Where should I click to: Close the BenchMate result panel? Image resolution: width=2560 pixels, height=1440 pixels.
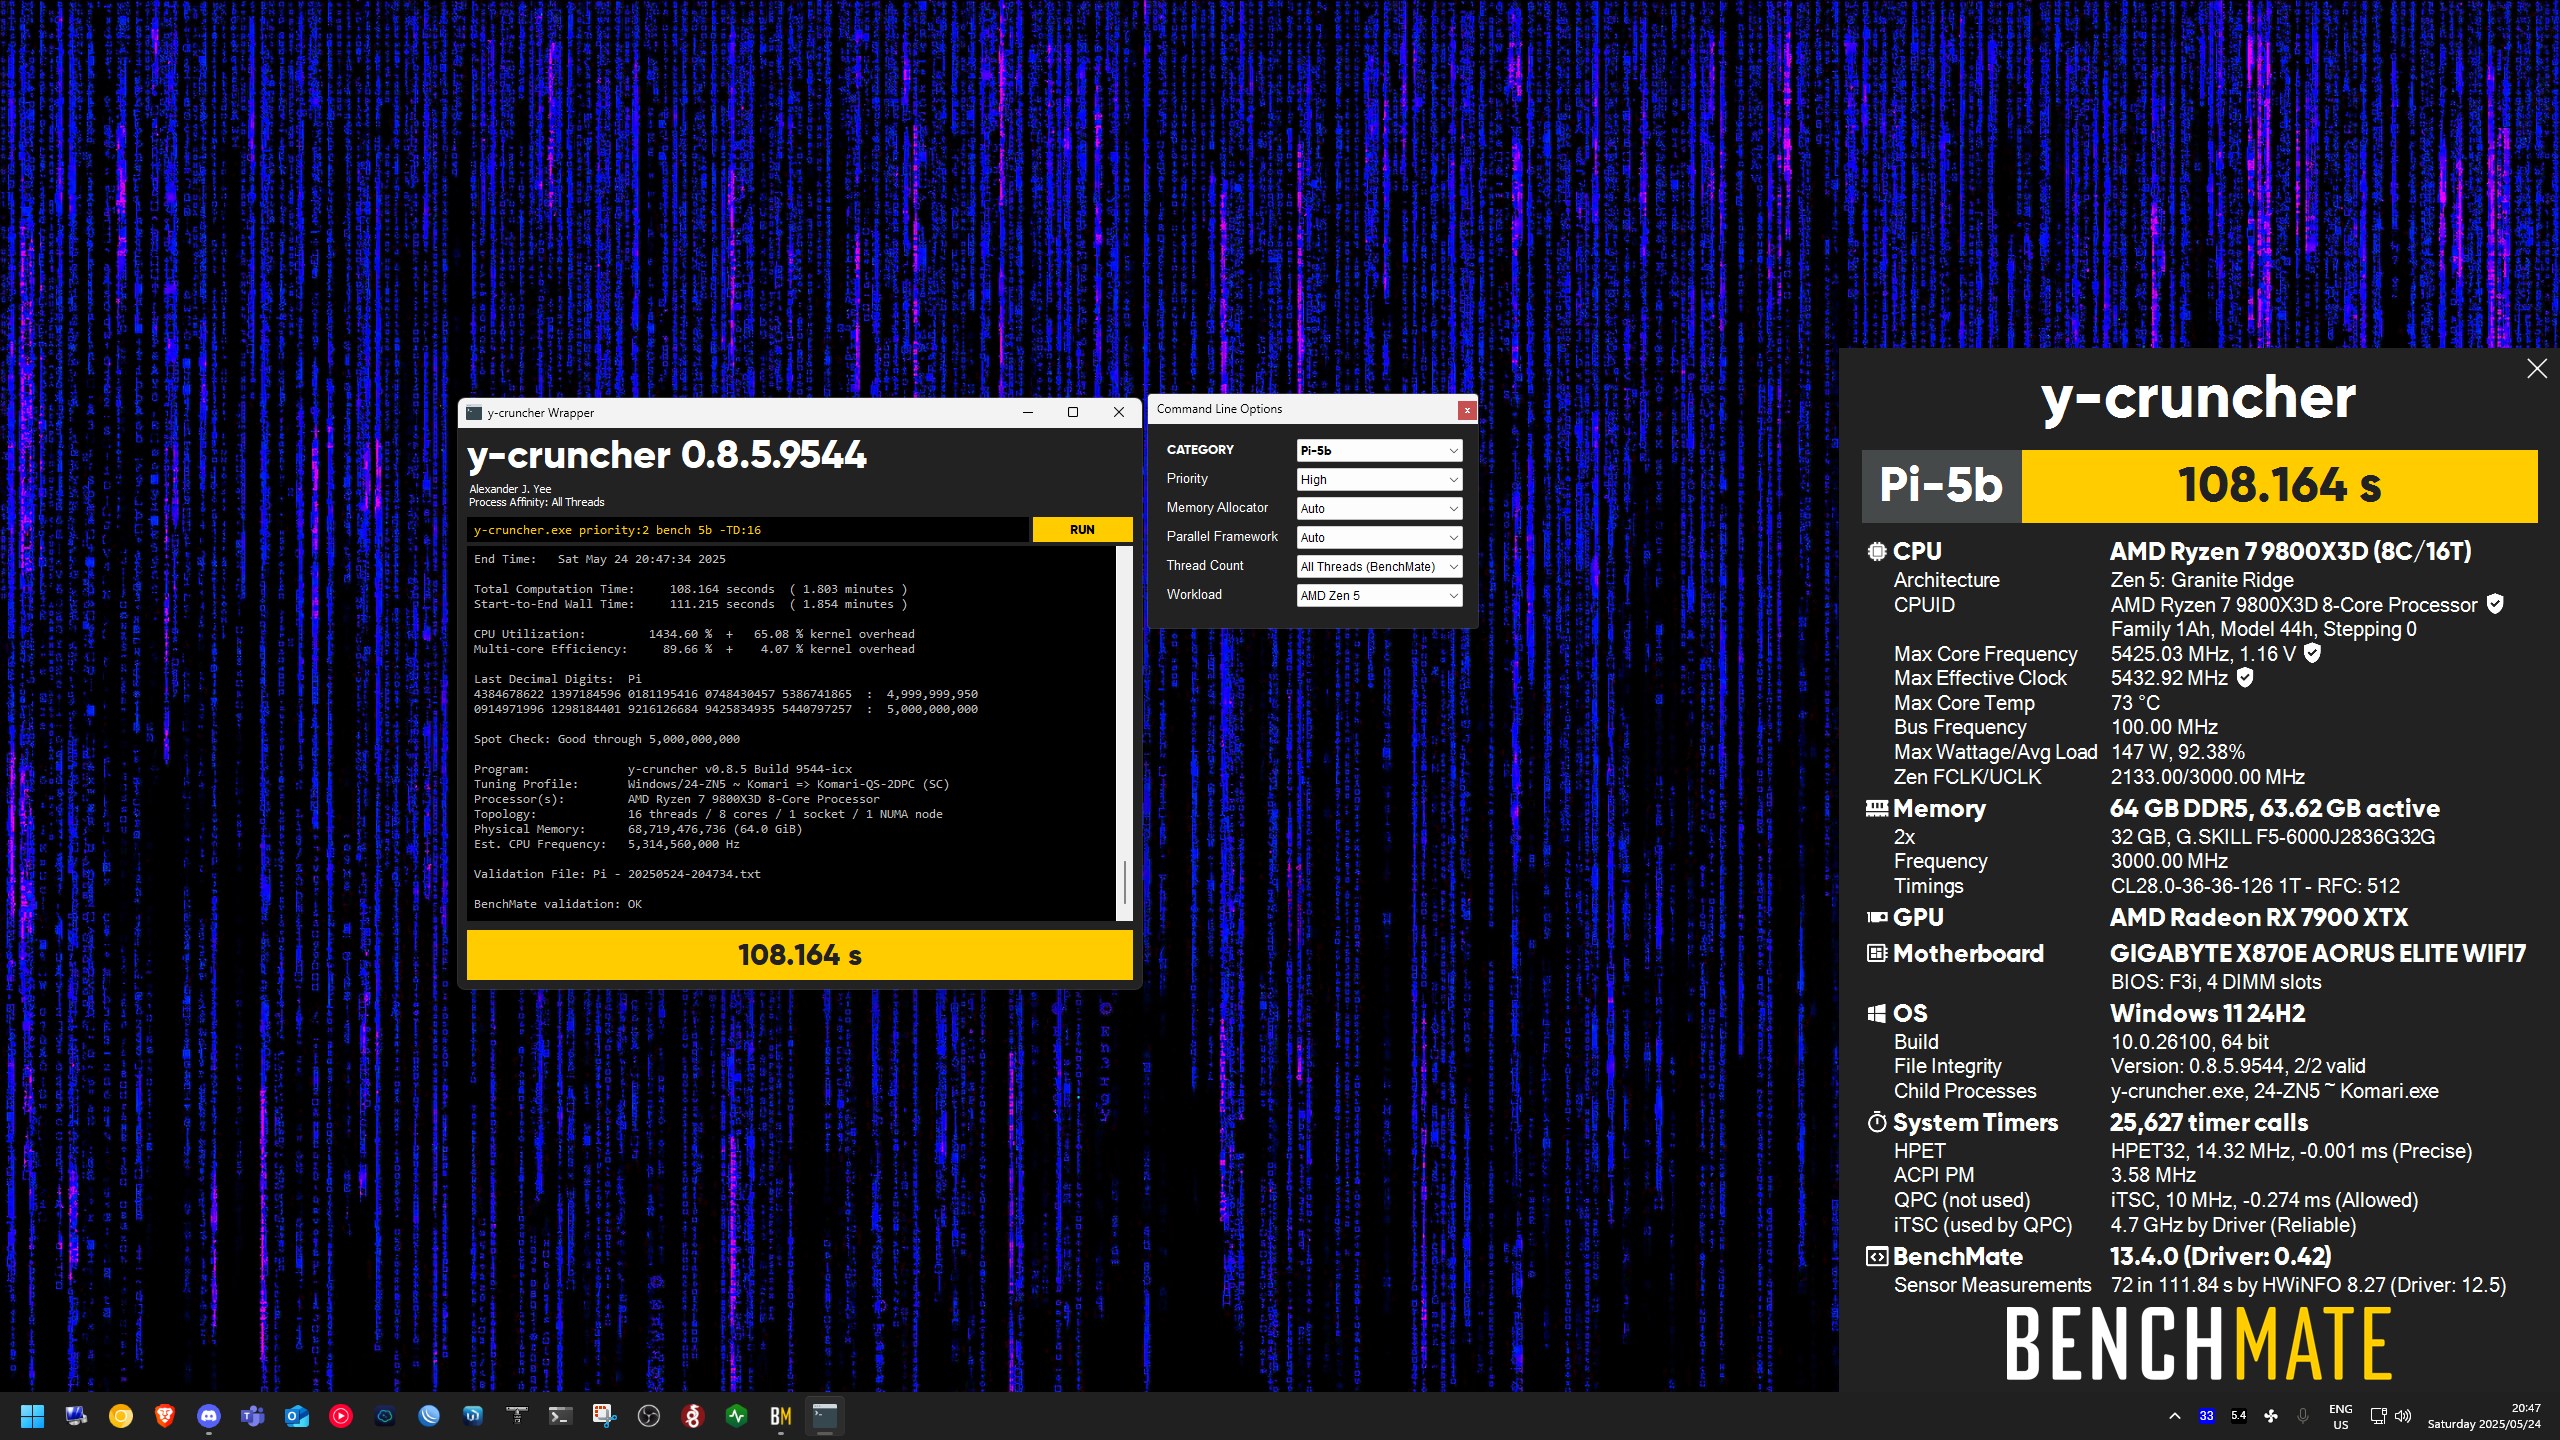click(2537, 369)
